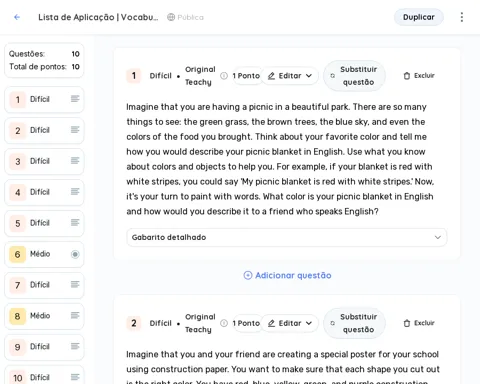Image resolution: width=480 pixels, height=384 pixels.
Task: Select question 4 Difícil in the sidebar
Action: (44, 192)
